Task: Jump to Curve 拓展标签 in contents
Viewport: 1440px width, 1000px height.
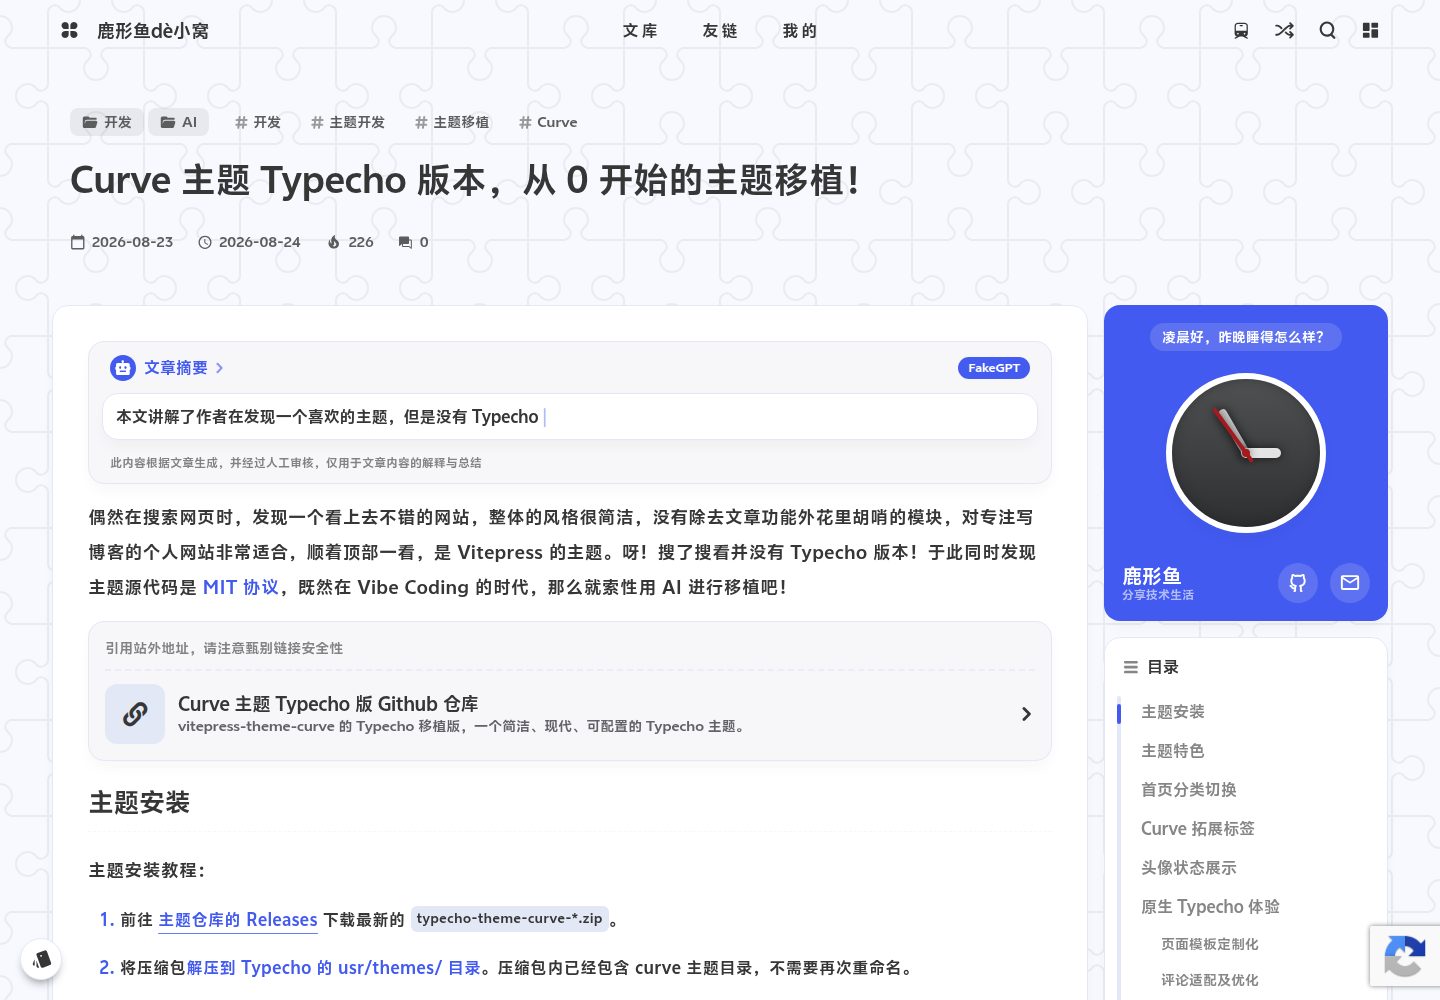Action: coord(1198,829)
